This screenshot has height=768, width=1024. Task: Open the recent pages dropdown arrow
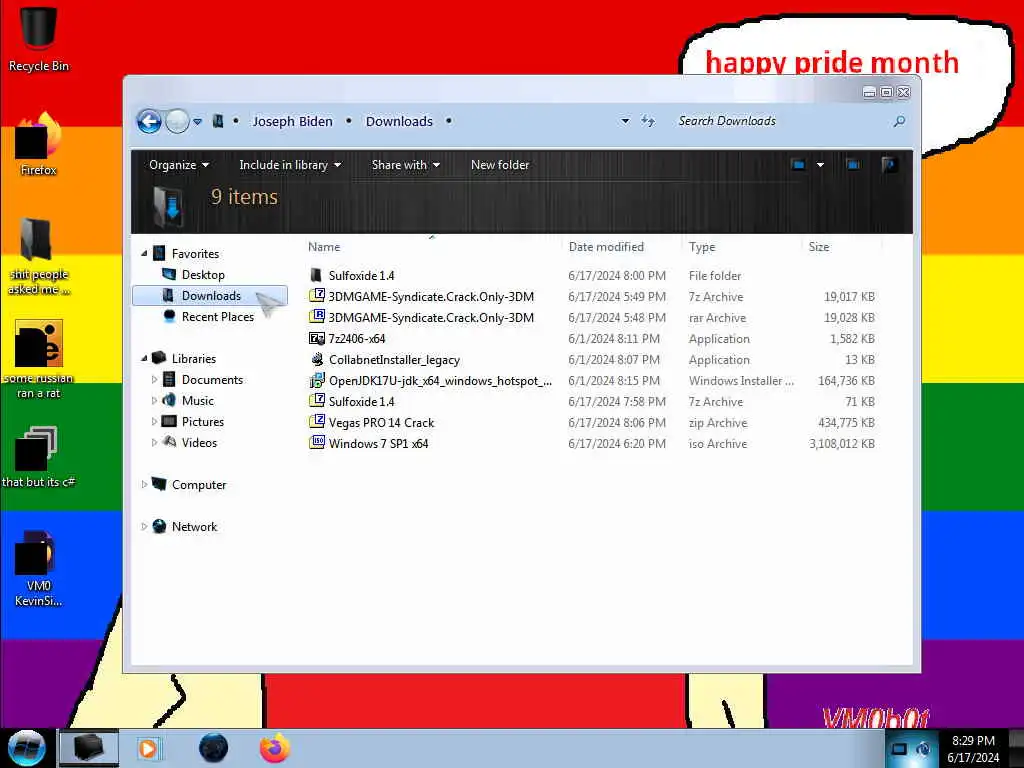tap(197, 121)
